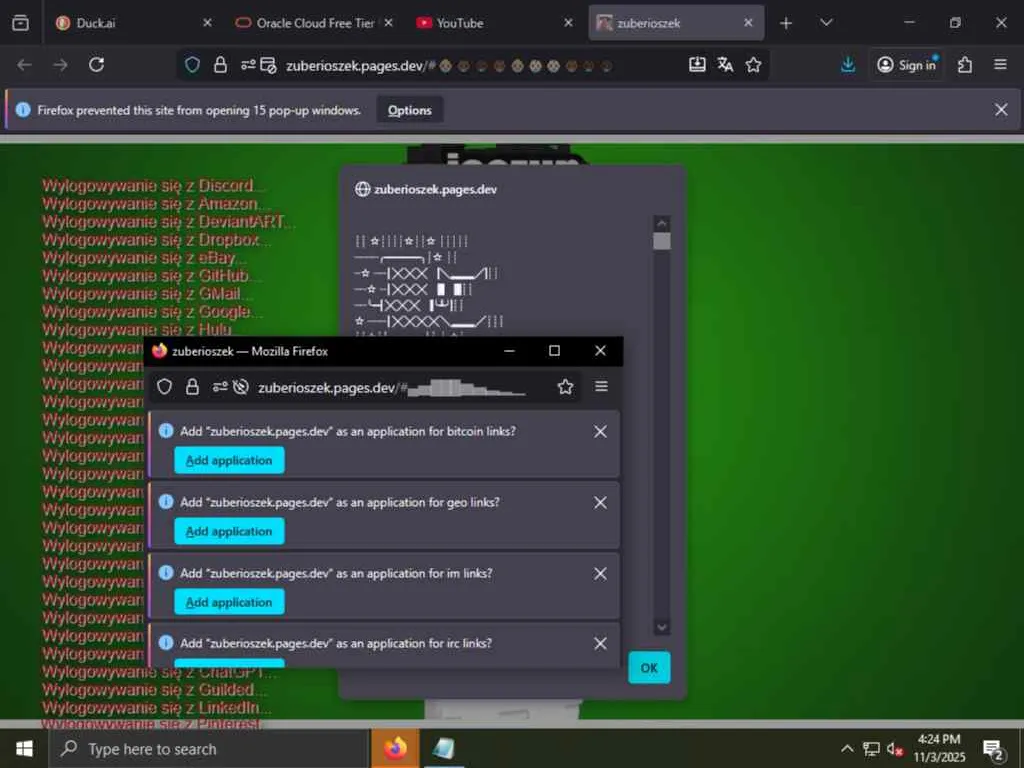Add application for im links

[229, 602]
